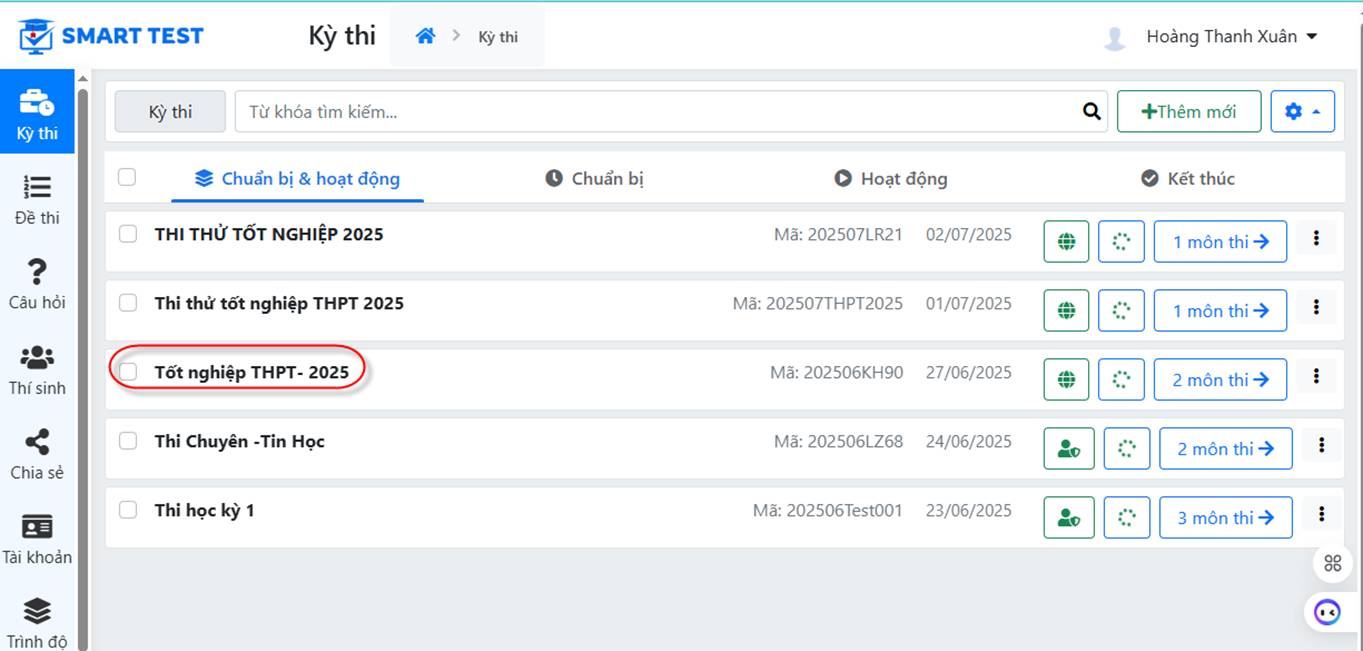1363x651 pixels.
Task: Check the Tốt nghiệp THPT- 2025 checkbox
Action: pyautogui.click(x=128, y=372)
